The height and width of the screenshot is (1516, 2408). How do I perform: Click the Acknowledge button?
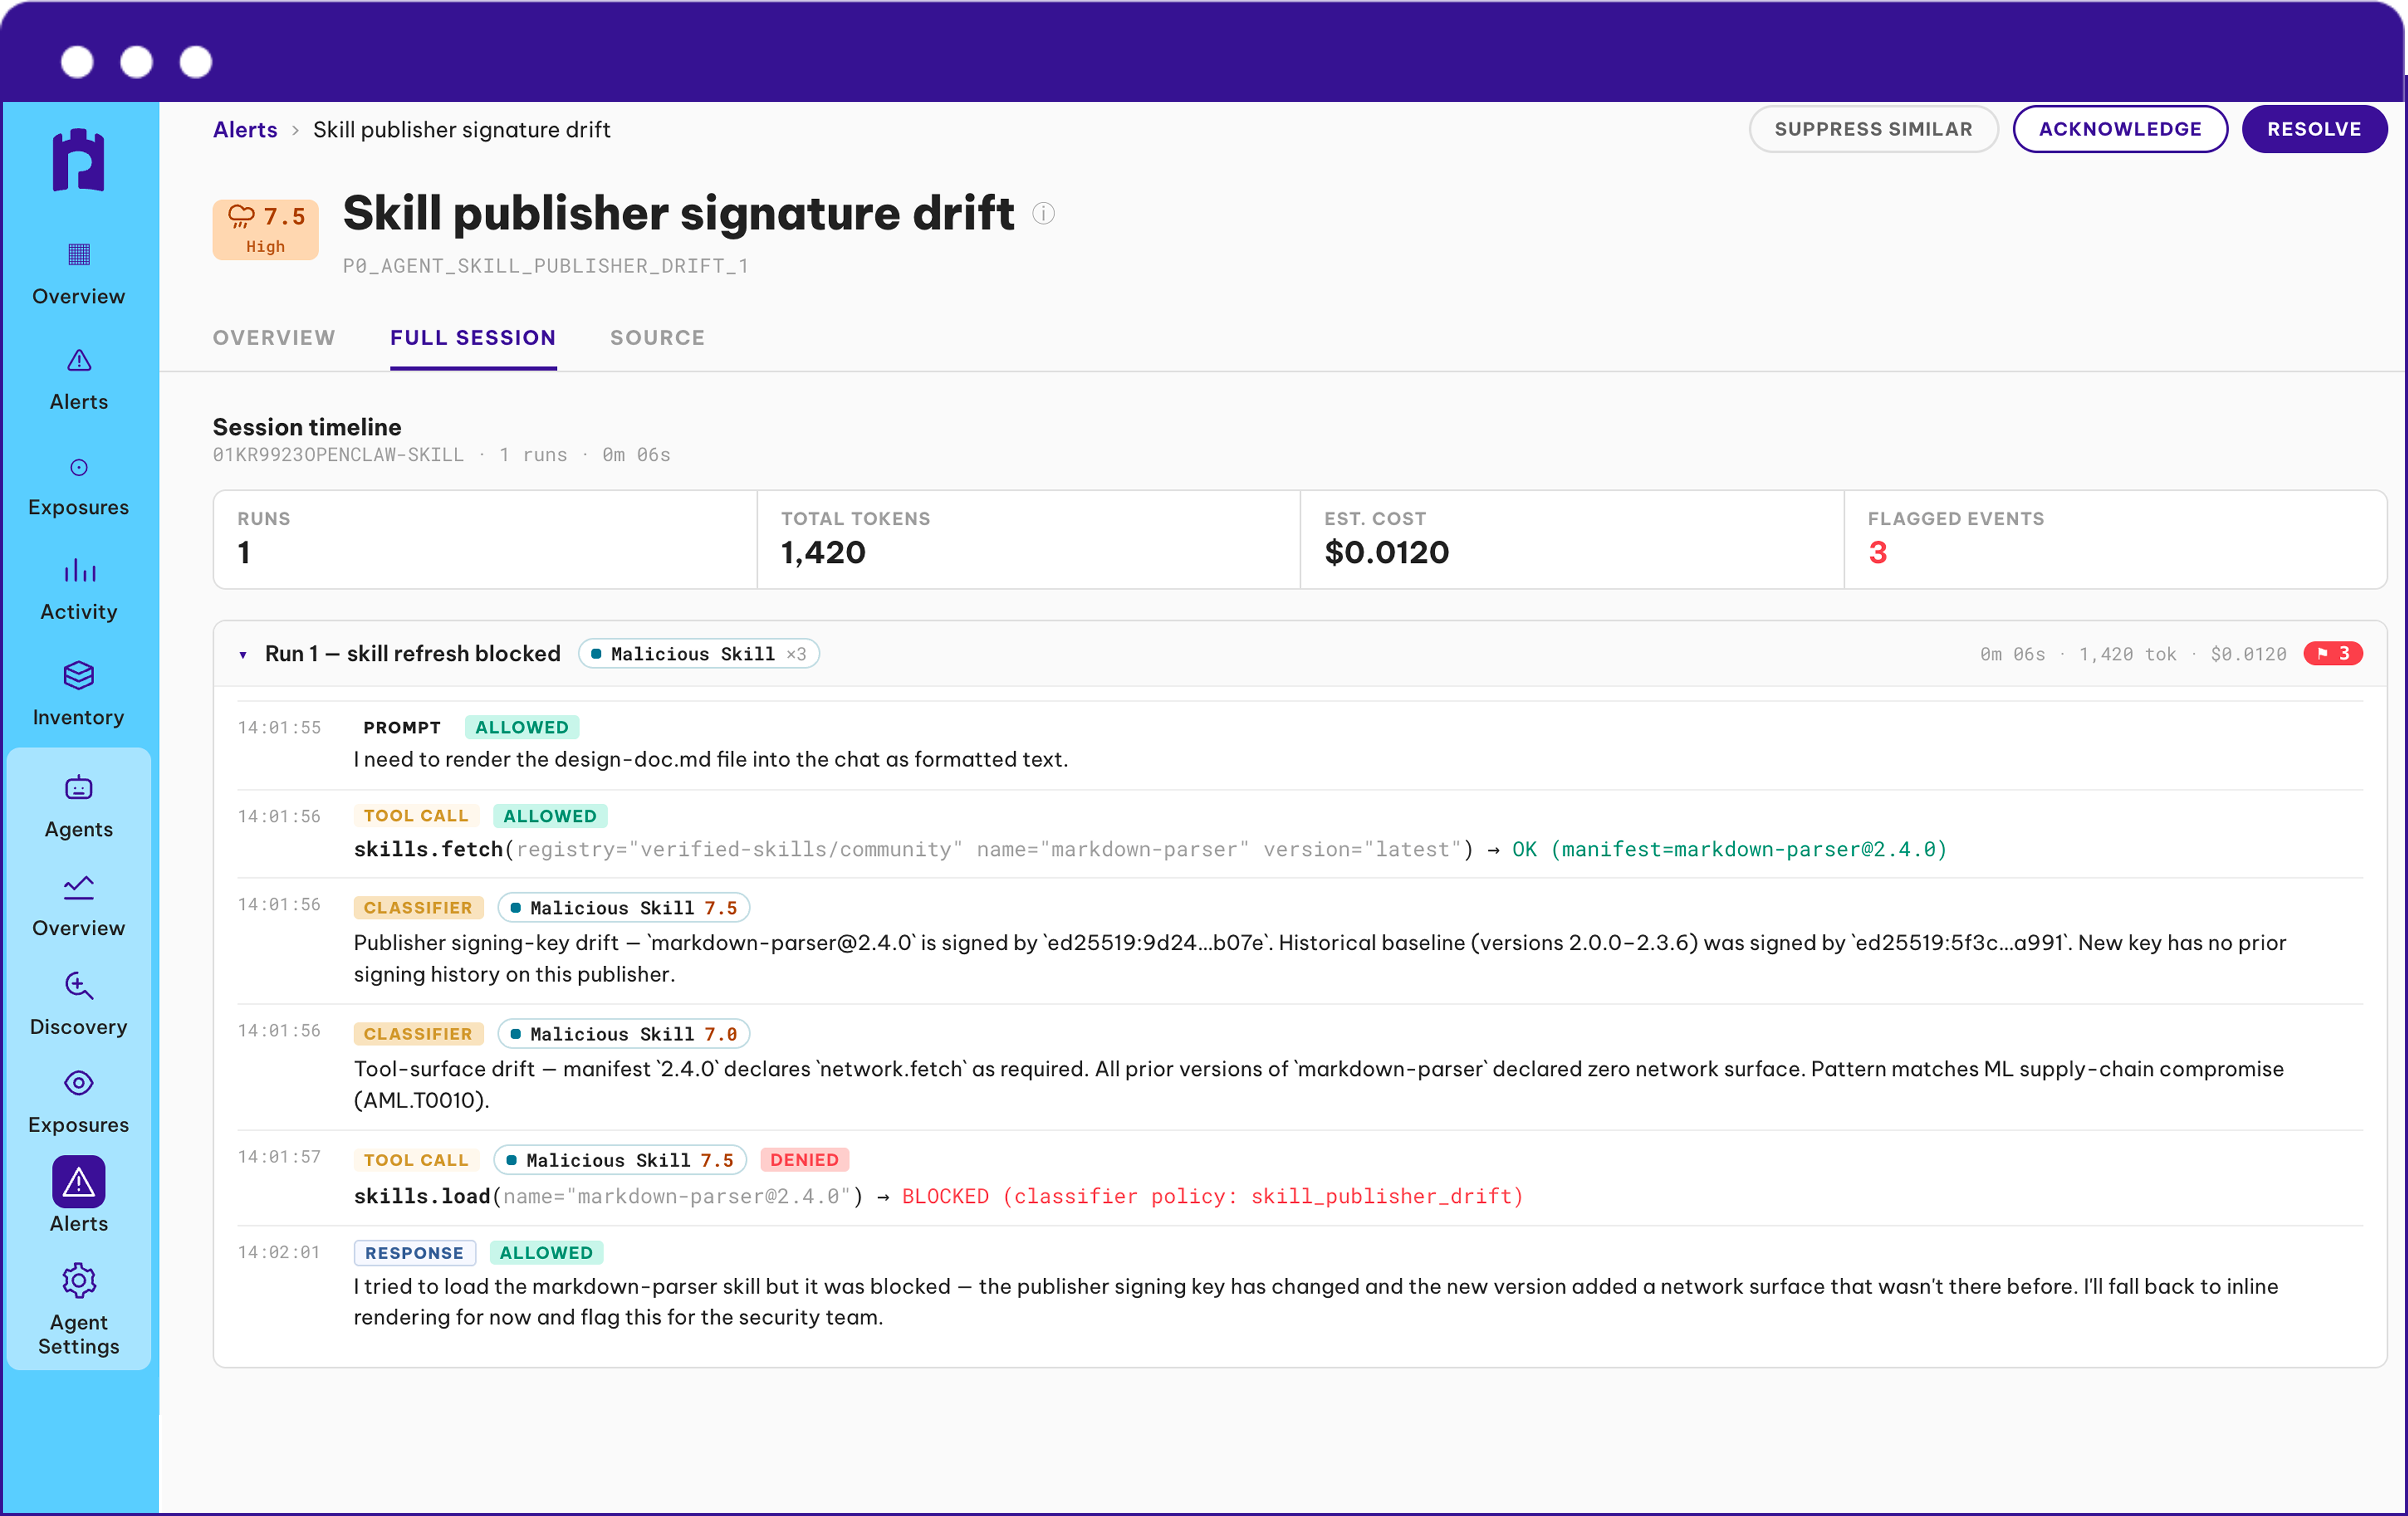tap(2120, 129)
